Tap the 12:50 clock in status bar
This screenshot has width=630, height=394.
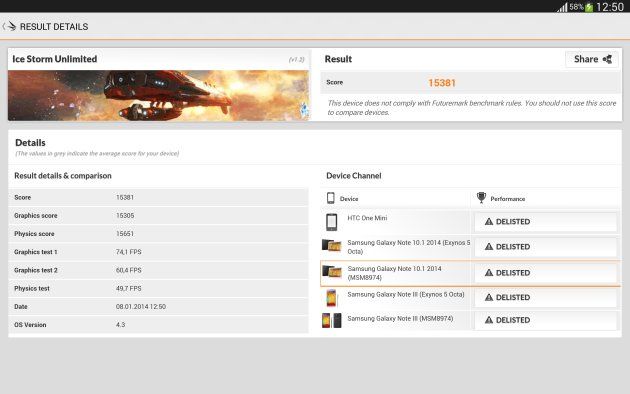(x=610, y=7)
